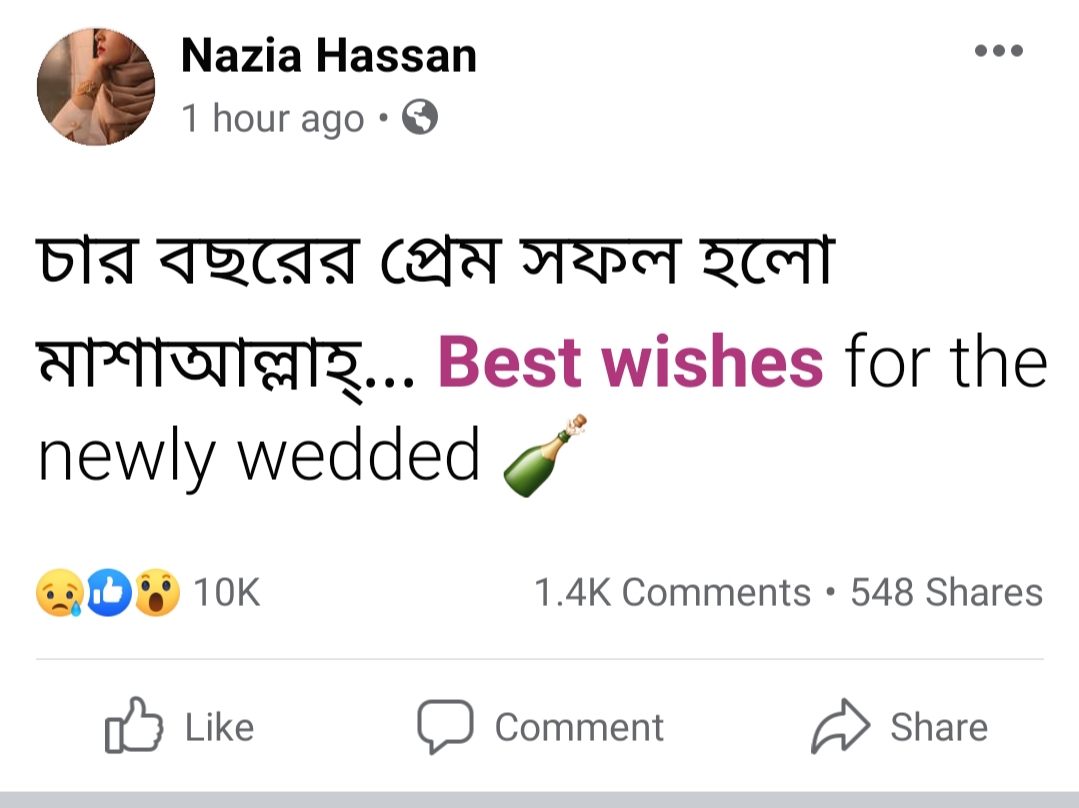Click the Comment speech bubble icon
Screen dimensions: 1079x808
pos(444,727)
